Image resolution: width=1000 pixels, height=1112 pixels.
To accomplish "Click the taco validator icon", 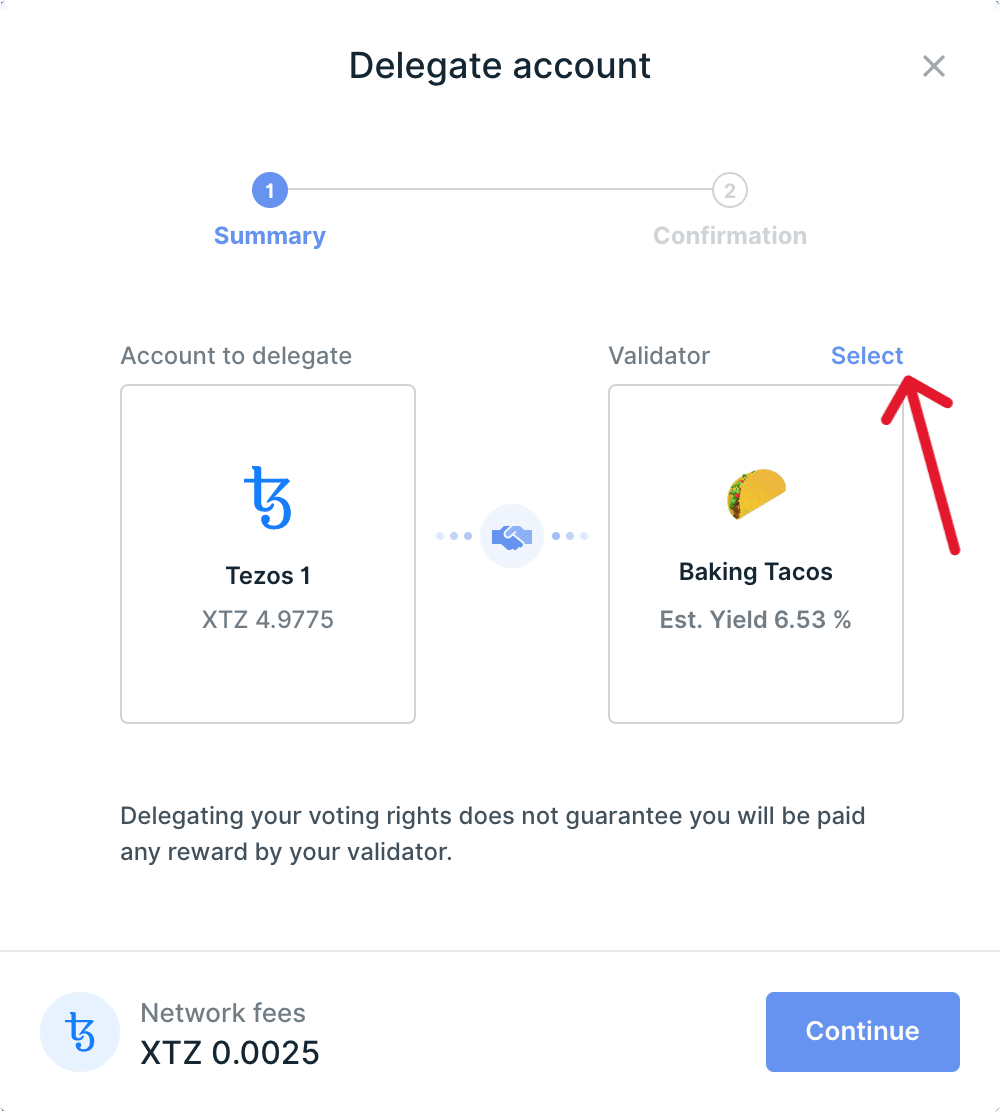I will [755, 494].
